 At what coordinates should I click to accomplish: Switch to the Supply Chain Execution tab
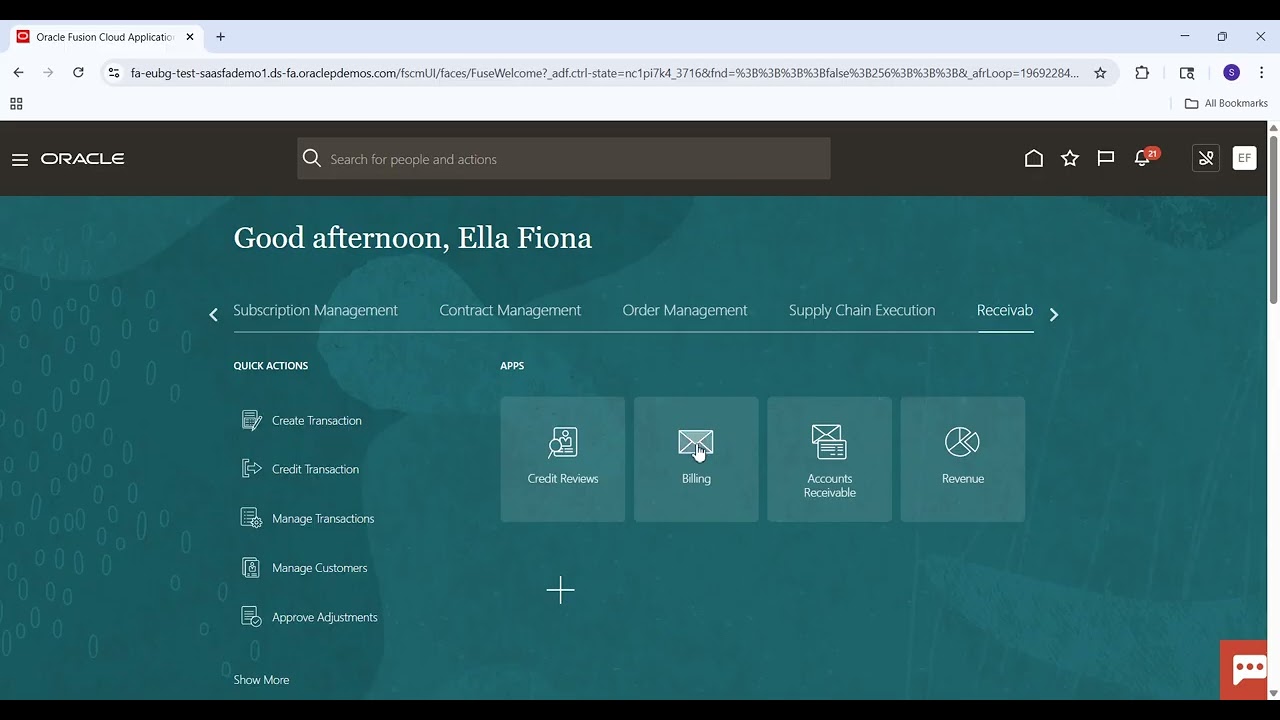862,311
